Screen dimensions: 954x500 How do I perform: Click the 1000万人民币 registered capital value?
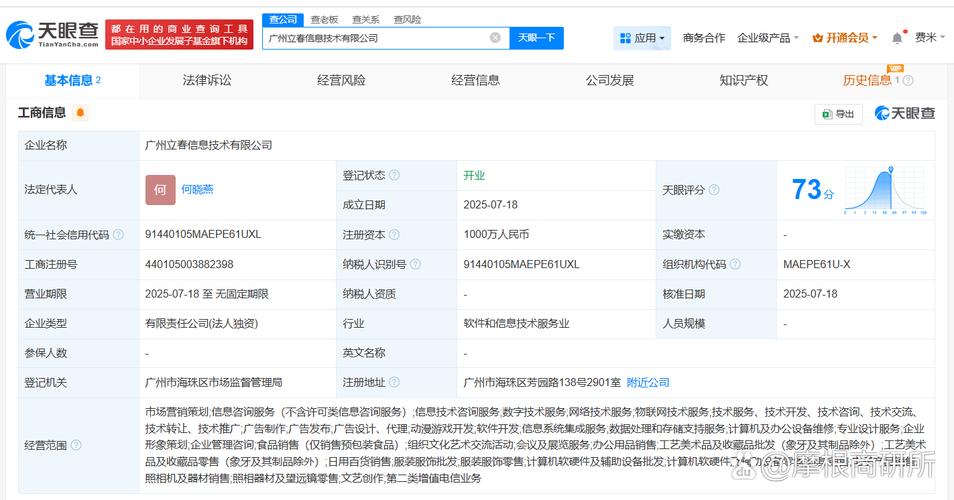[x=496, y=234]
